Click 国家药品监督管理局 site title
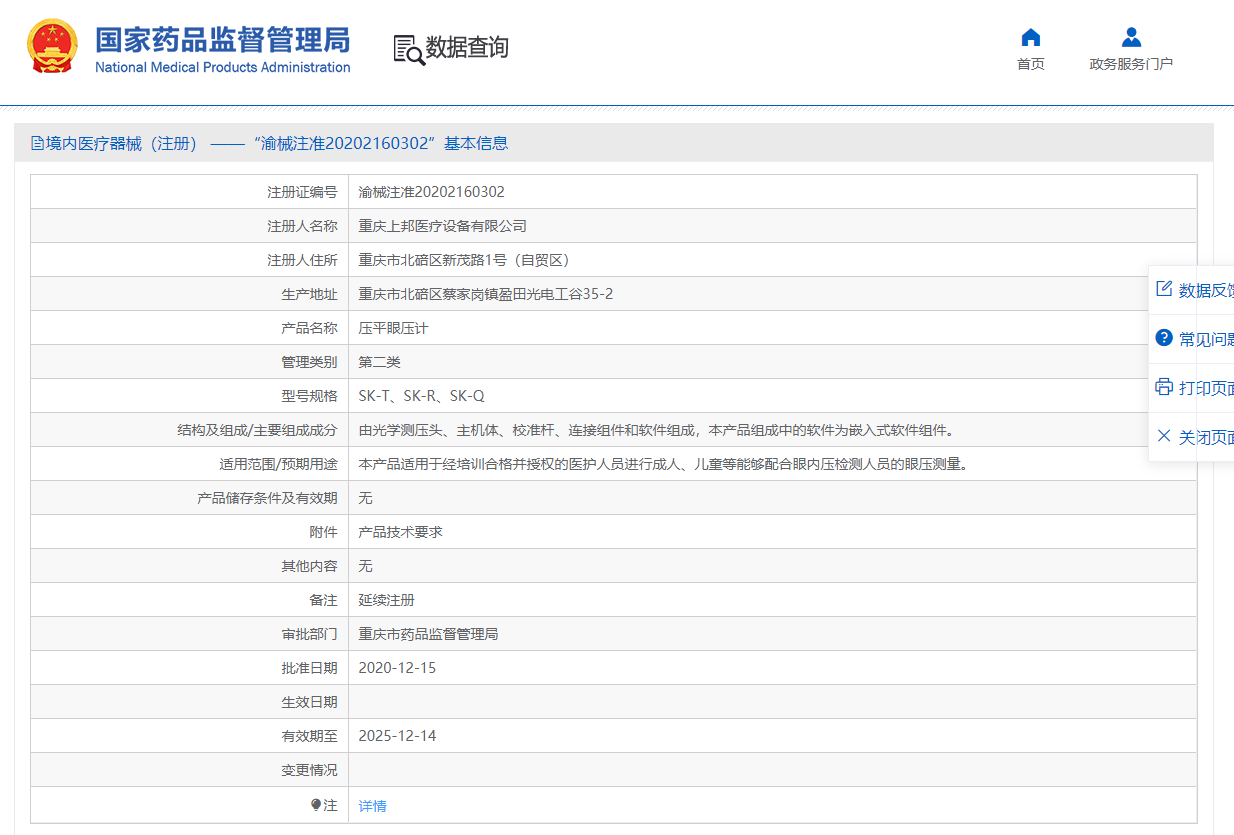 pos(223,40)
